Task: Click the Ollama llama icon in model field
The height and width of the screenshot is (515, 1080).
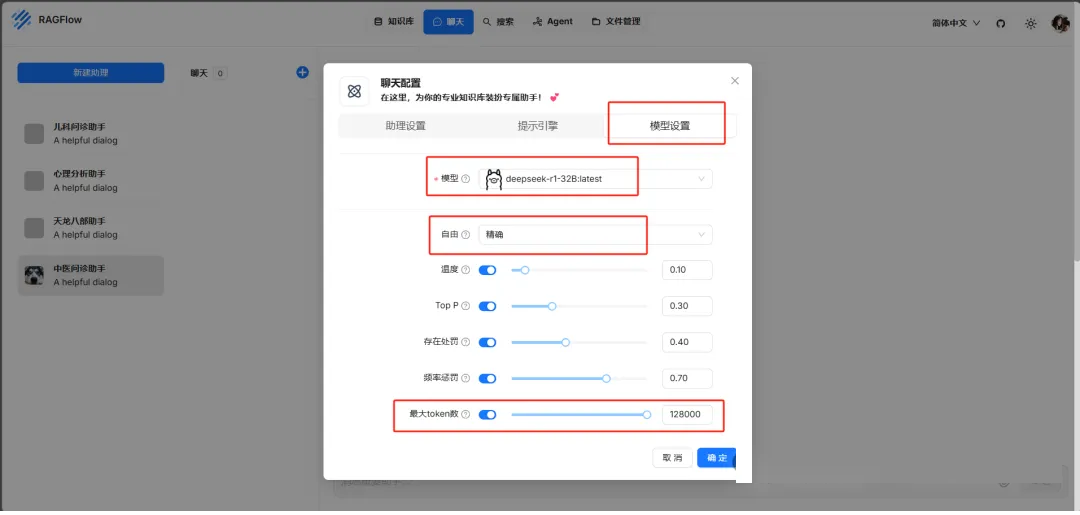Action: point(493,179)
